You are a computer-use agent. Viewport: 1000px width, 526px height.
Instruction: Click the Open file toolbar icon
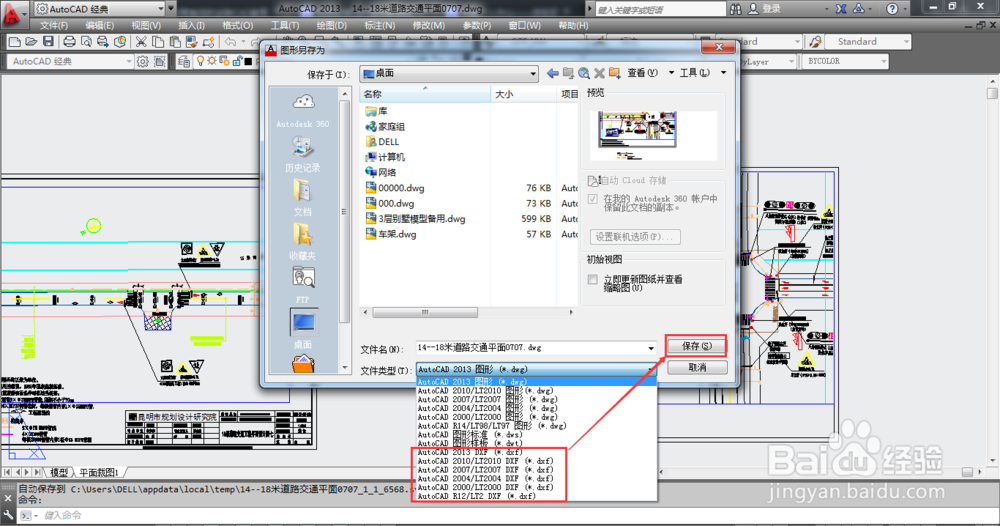pyautogui.click(x=31, y=42)
